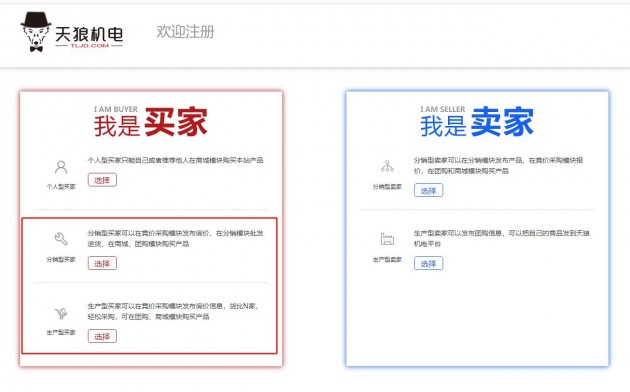Click the I AM SELLER caption
Screen dimensions: 630x392
click(x=442, y=109)
